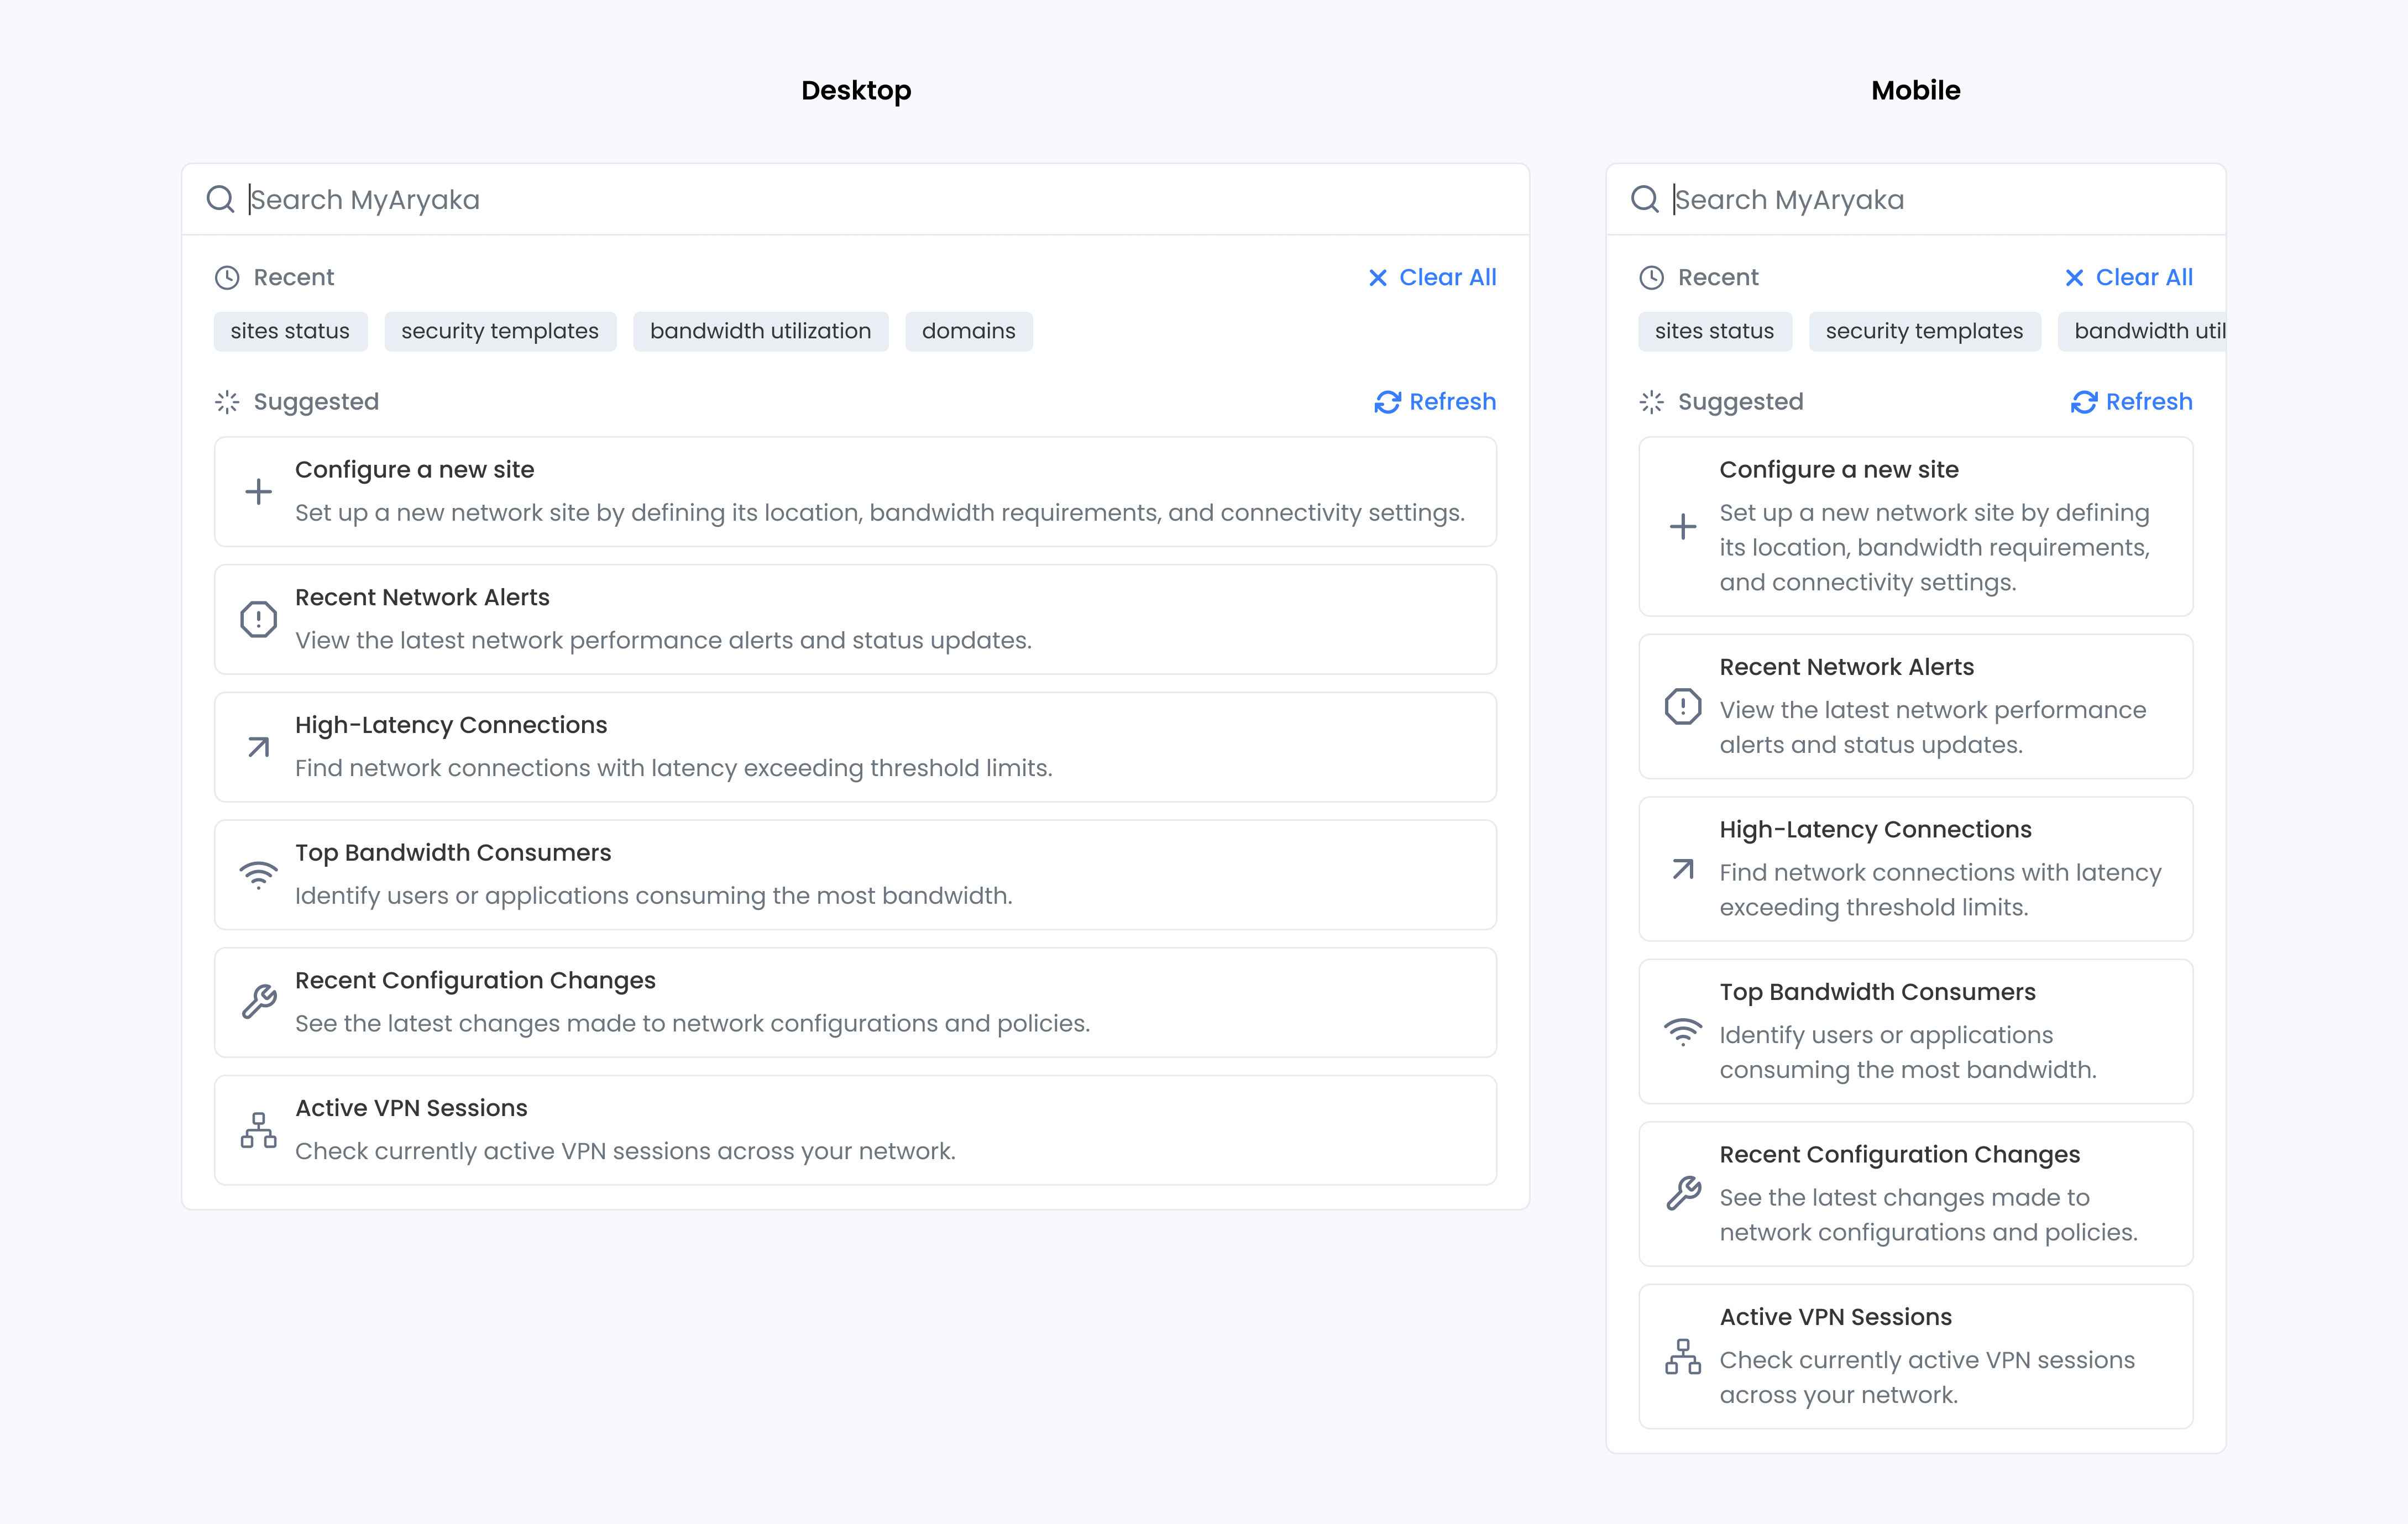Screen dimensions: 2408x1524
Task: Click the X icon next to Desktop Clear All
Action: pyautogui.click(x=1378, y=277)
